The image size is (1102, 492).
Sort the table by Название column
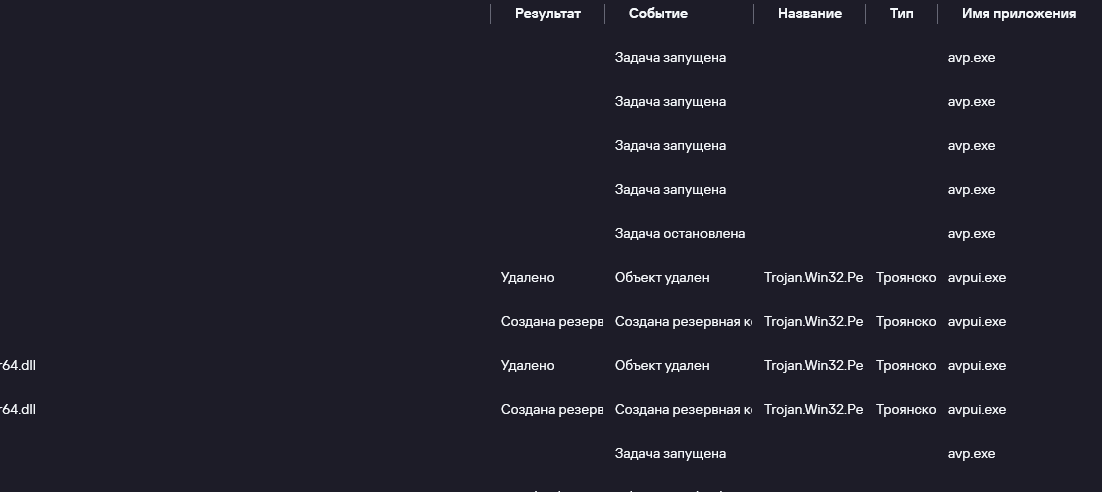(x=809, y=14)
